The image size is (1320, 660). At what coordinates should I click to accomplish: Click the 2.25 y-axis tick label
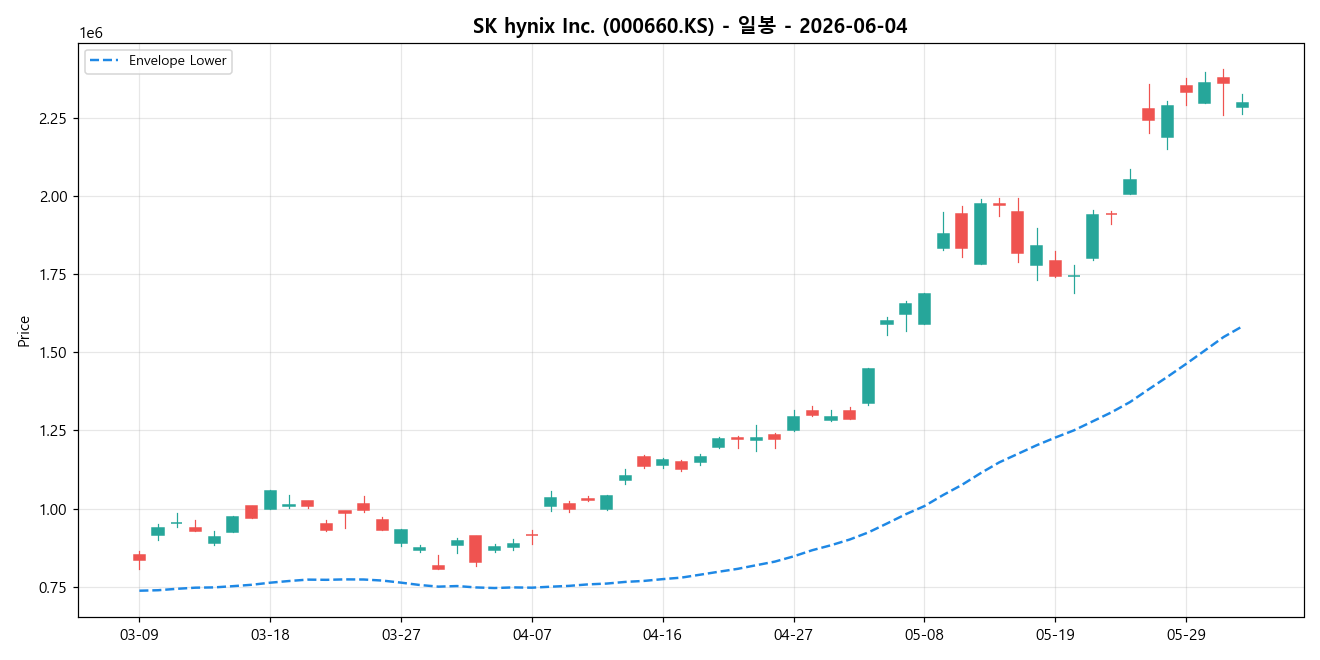tap(53, 118)
